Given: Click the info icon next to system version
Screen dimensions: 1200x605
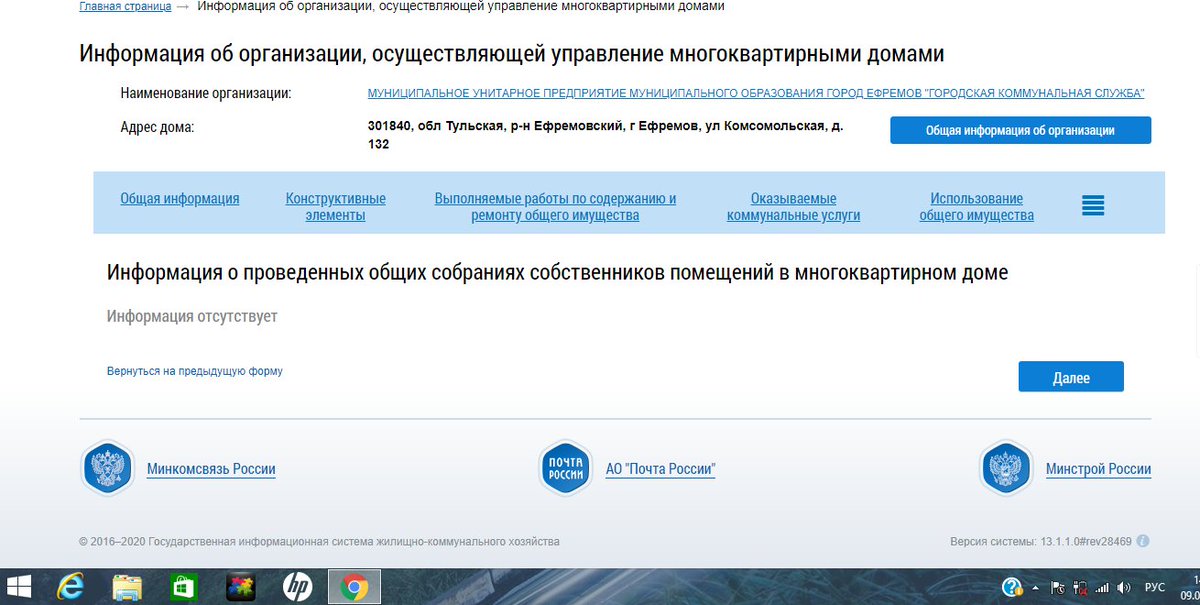Looking at the screenshot, I should 1143,541.
